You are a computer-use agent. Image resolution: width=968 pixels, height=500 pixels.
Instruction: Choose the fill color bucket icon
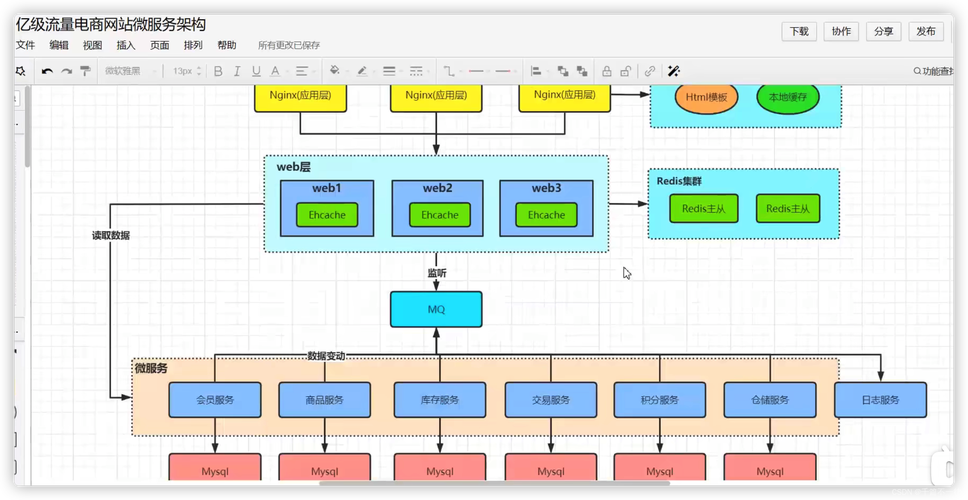tap(335, 71)
